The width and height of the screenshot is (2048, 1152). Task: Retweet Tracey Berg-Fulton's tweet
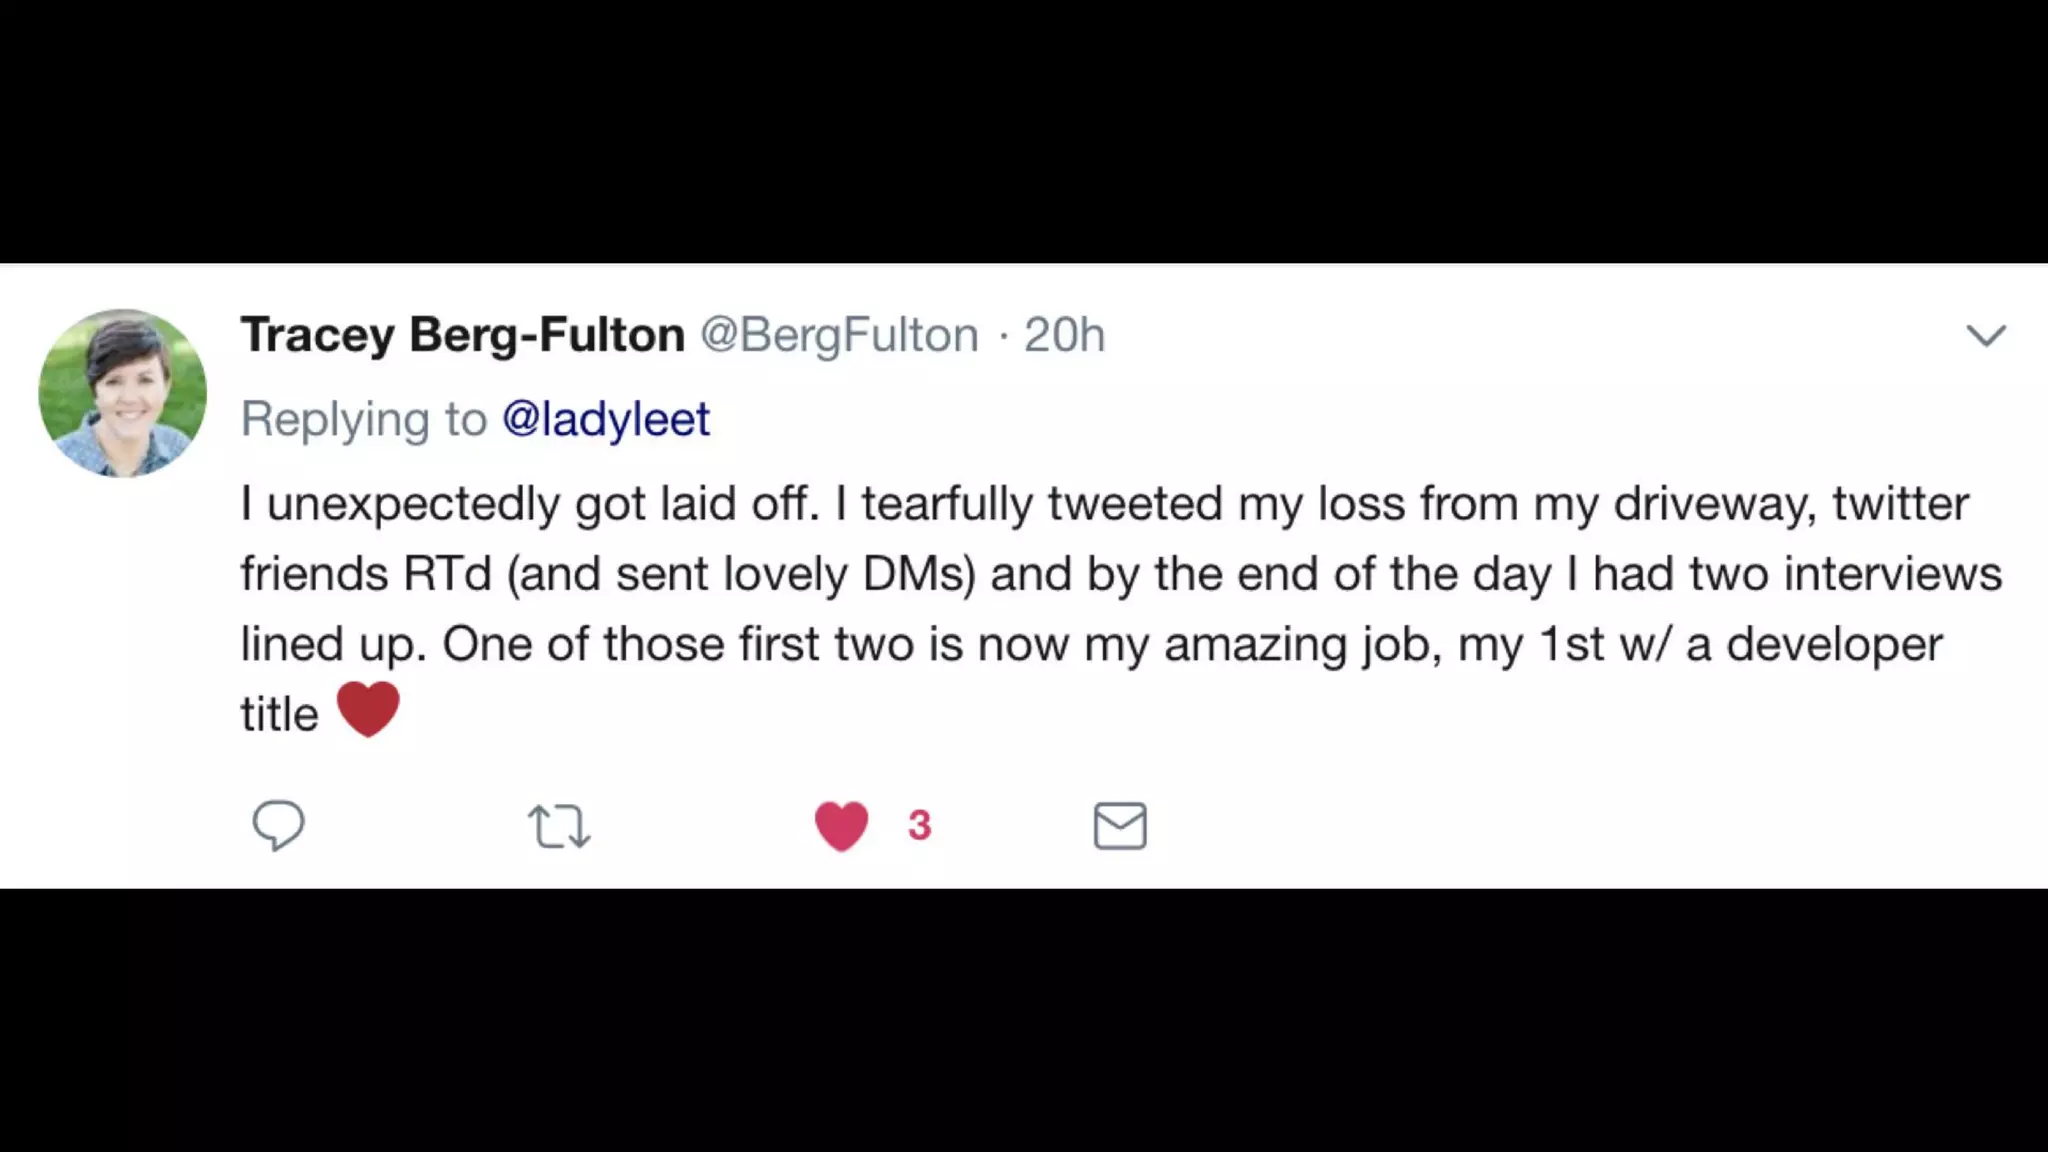[559, 826]
